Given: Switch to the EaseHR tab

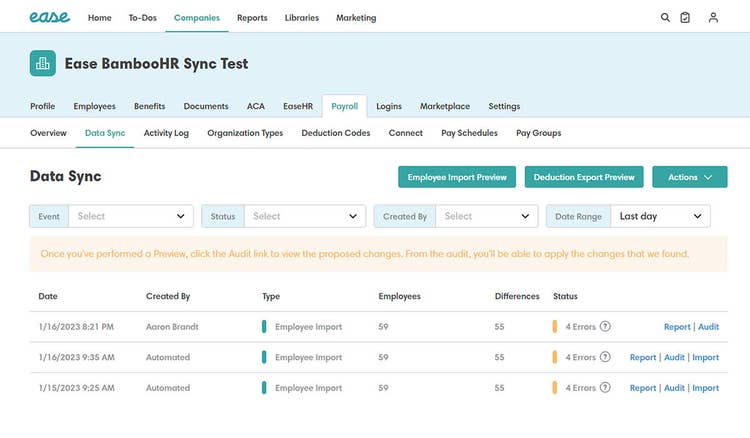Looking at the screenshot, I should pos(298,106).
